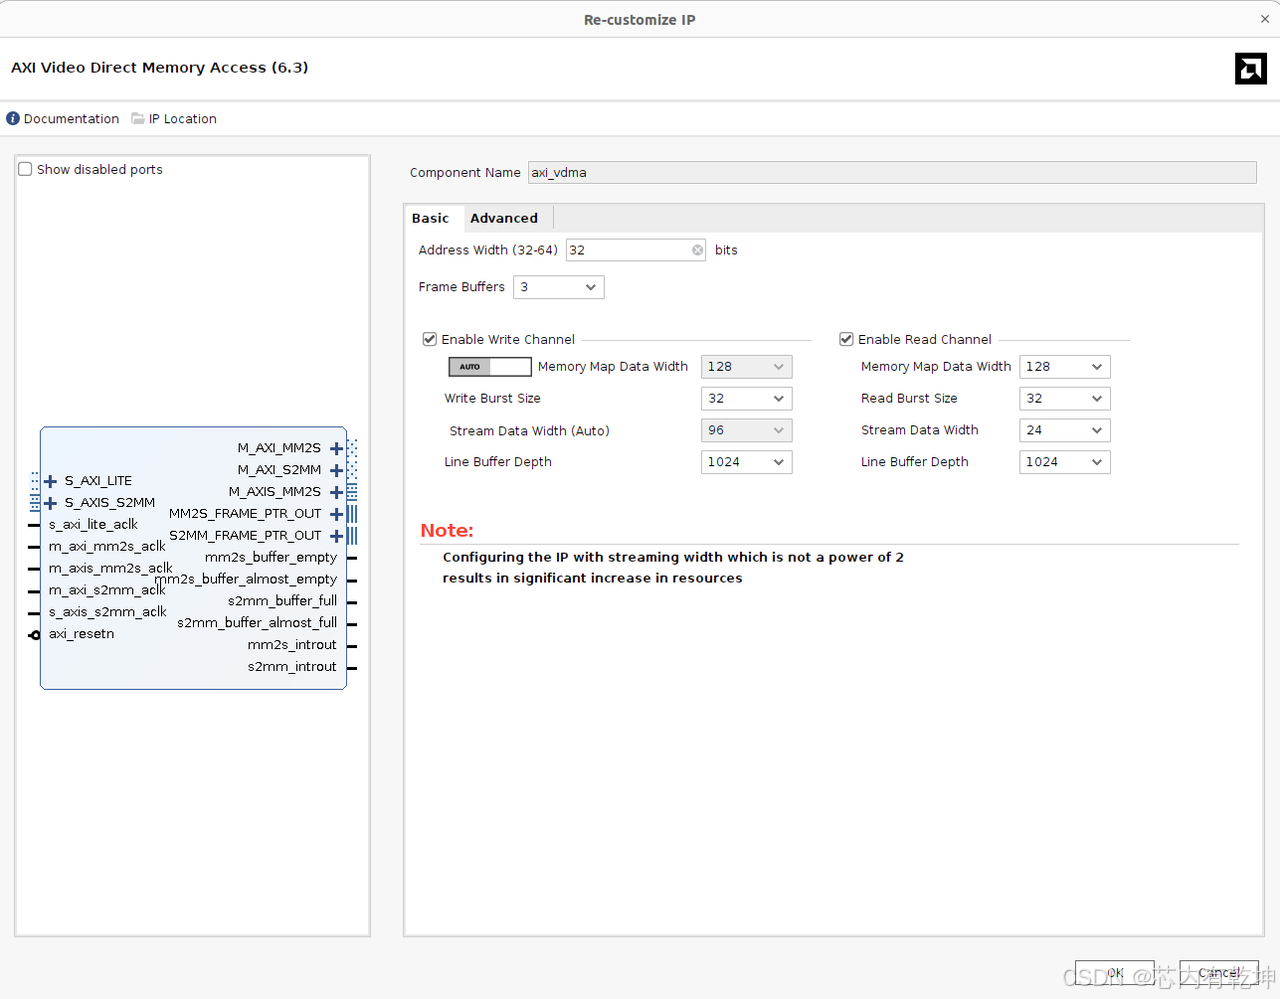Toggle Enable Read Channel checkbox
Screen dimensions: 1280x999
846,339
